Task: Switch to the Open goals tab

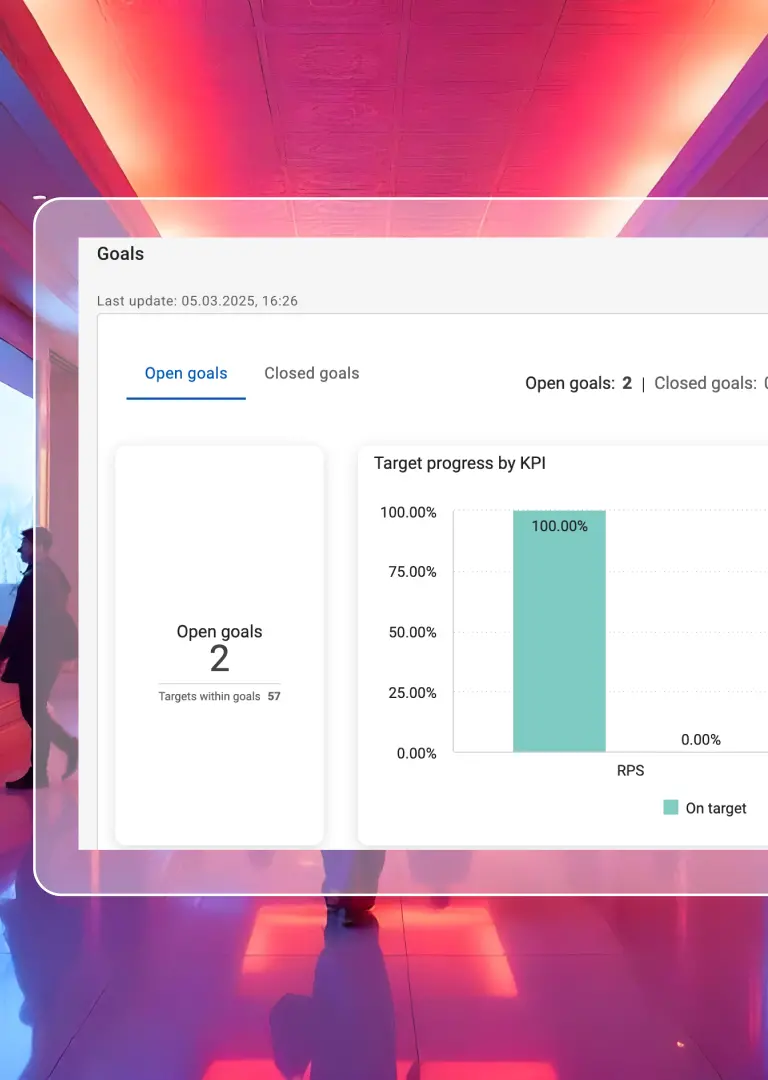Action: pos(186,373)
